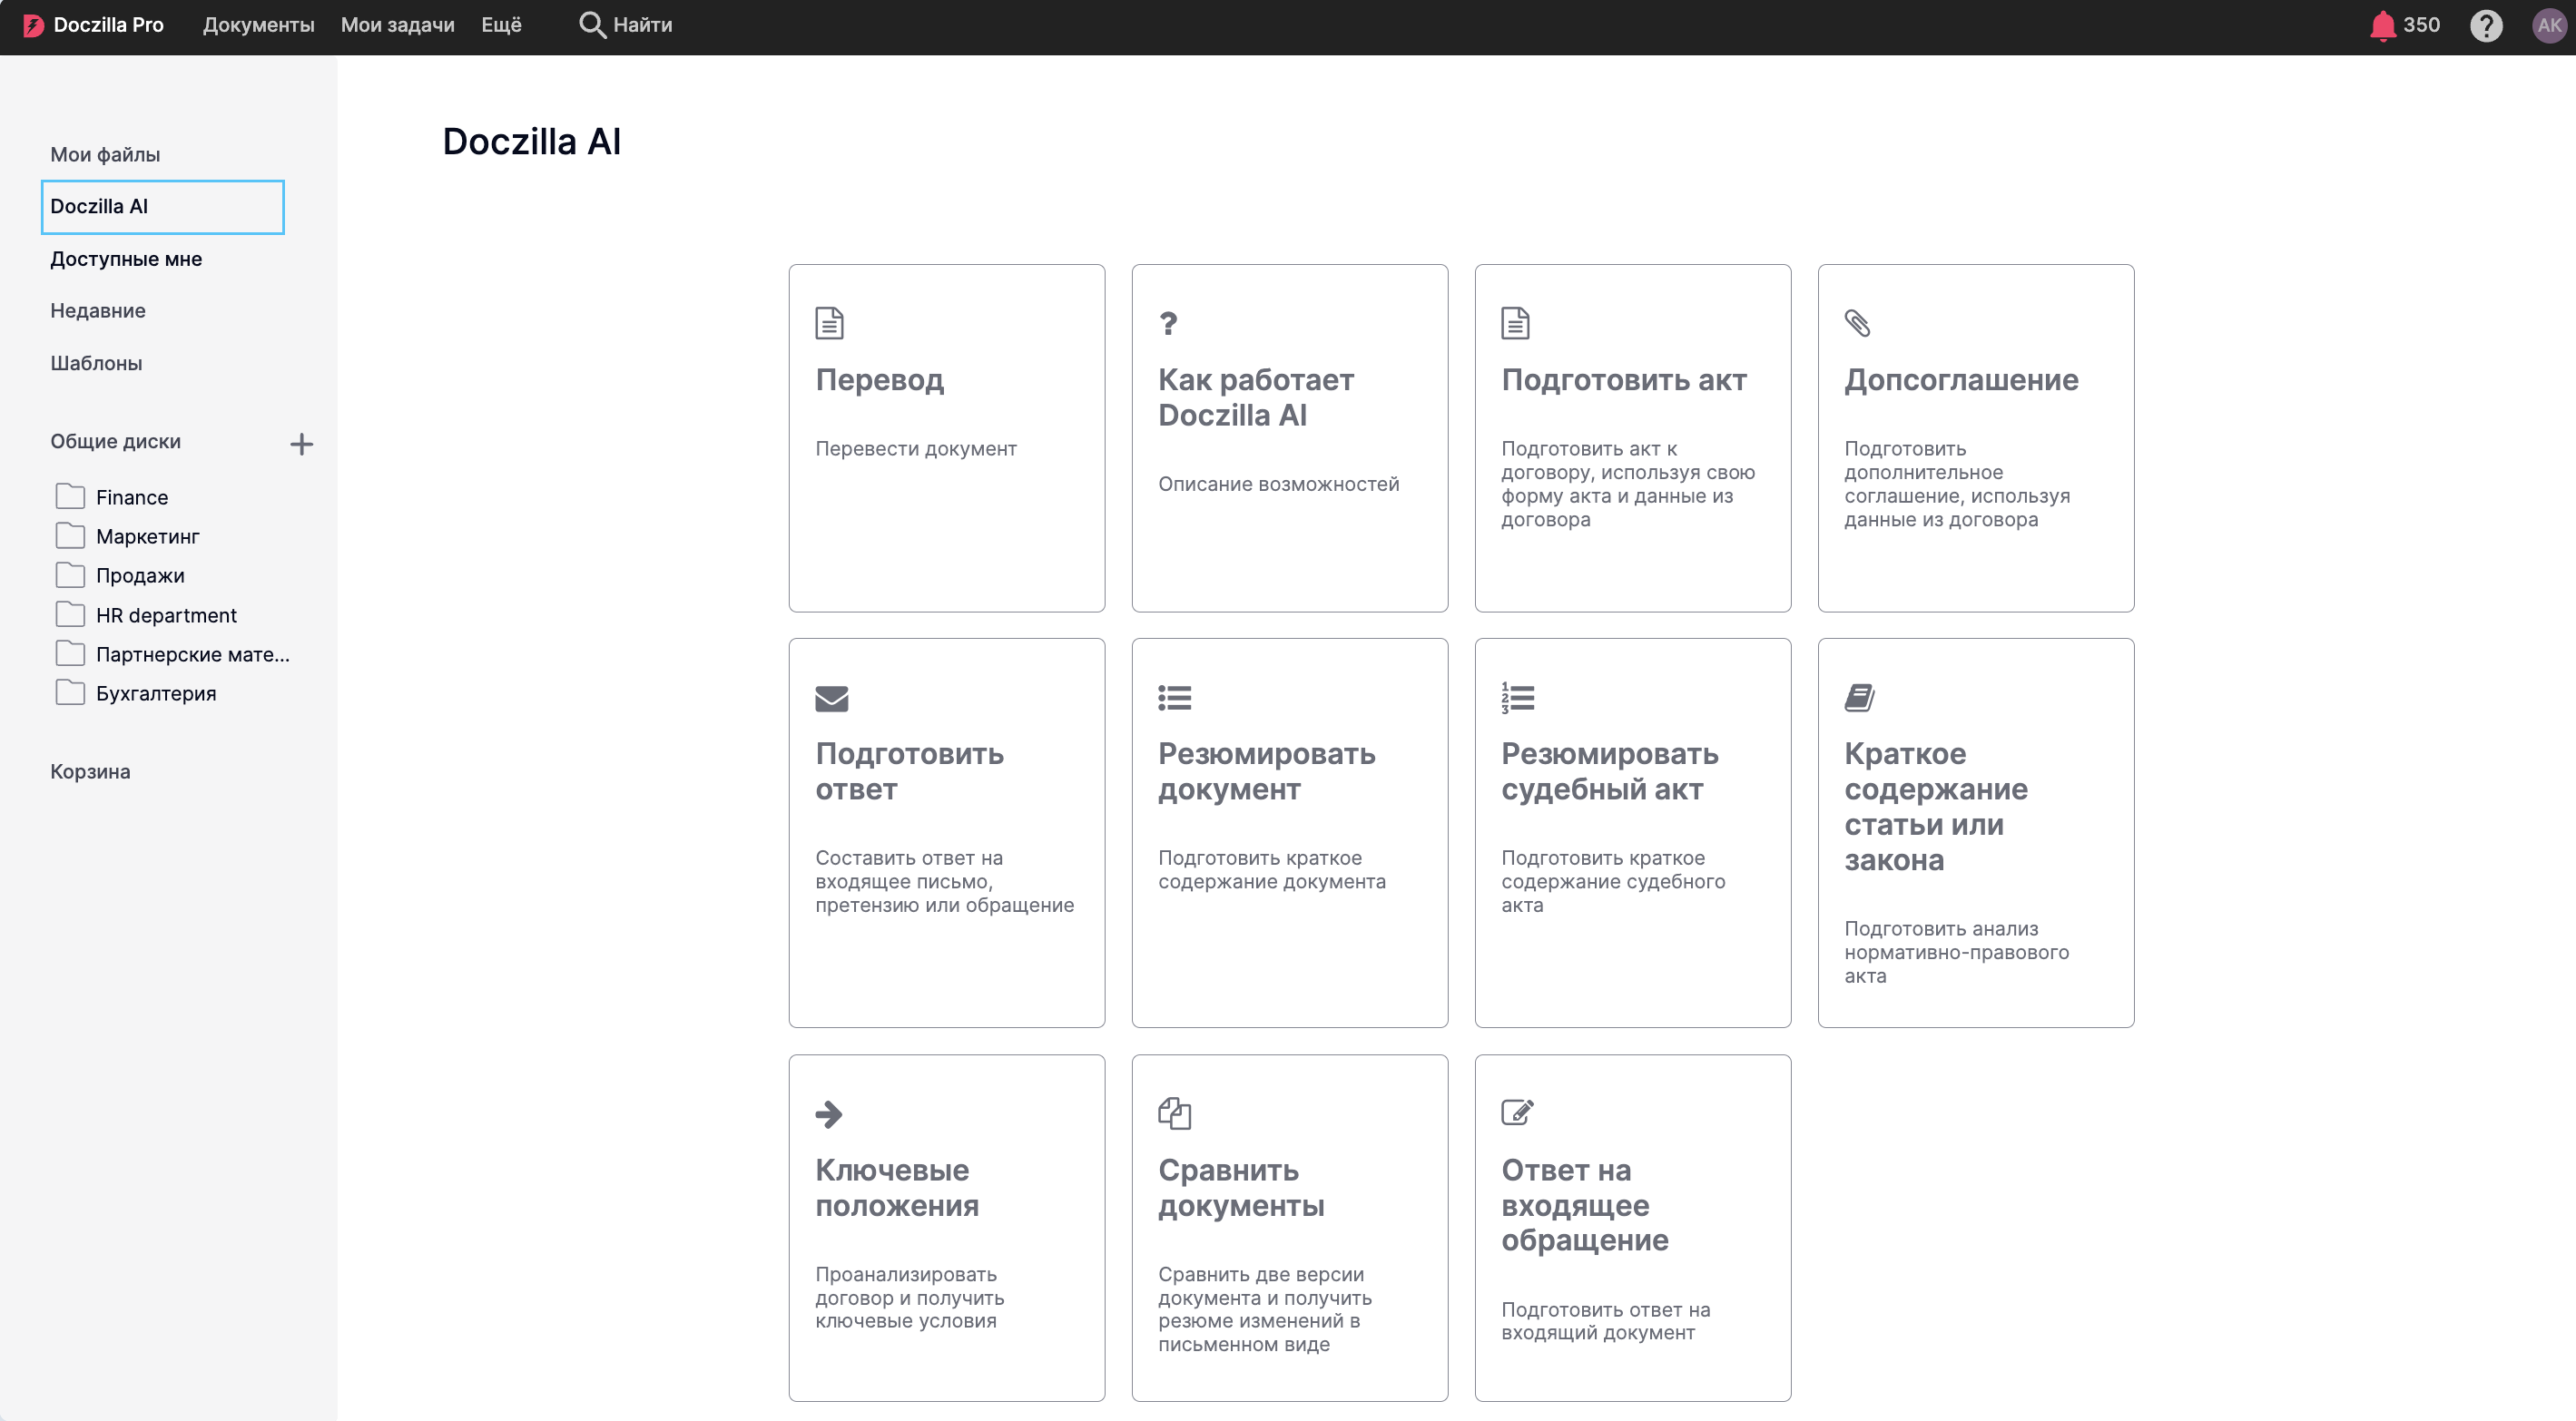Click the book icon on Краткое содержание card

[x=1859, y=697]
